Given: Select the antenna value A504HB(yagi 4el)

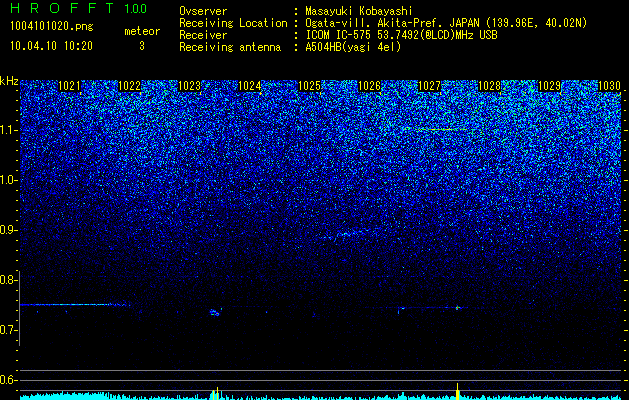Looking at the screenshot, I should coord(353,47).
